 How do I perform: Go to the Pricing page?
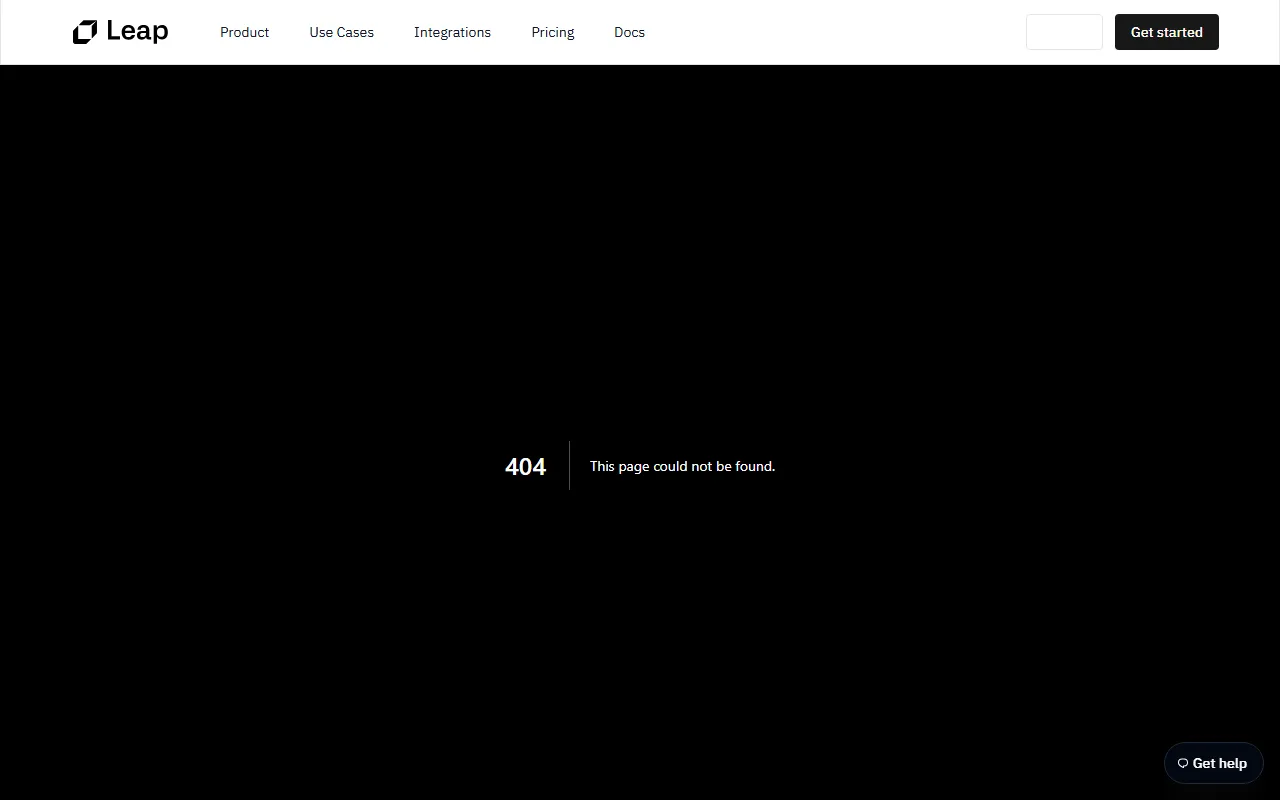point(552,32)
